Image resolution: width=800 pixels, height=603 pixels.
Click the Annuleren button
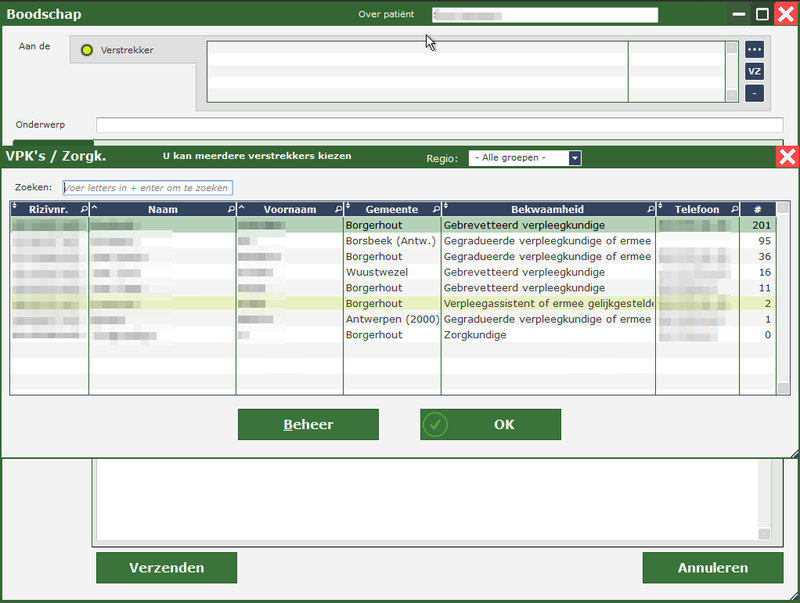[712, 568]
